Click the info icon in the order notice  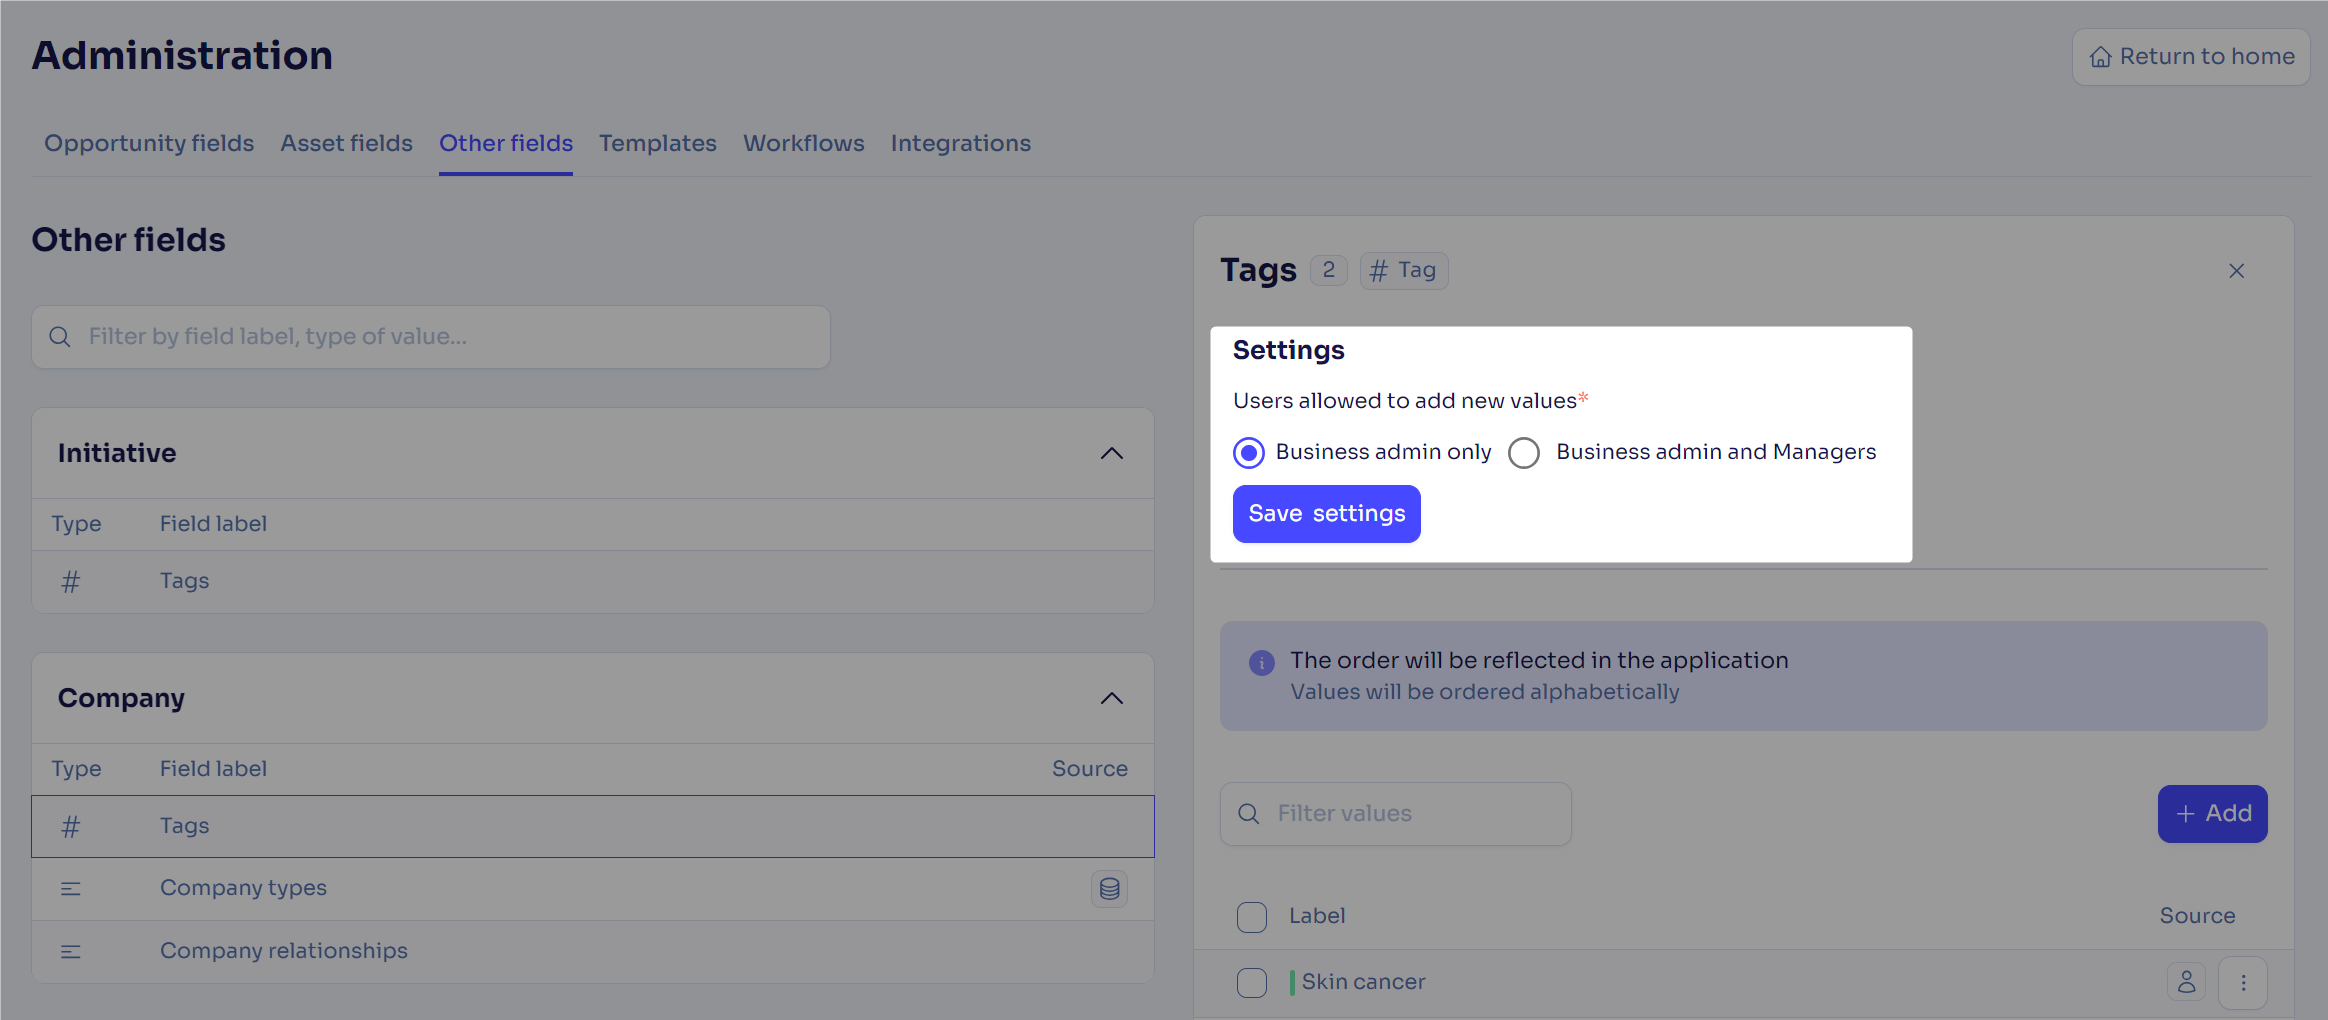point(1262,662)
